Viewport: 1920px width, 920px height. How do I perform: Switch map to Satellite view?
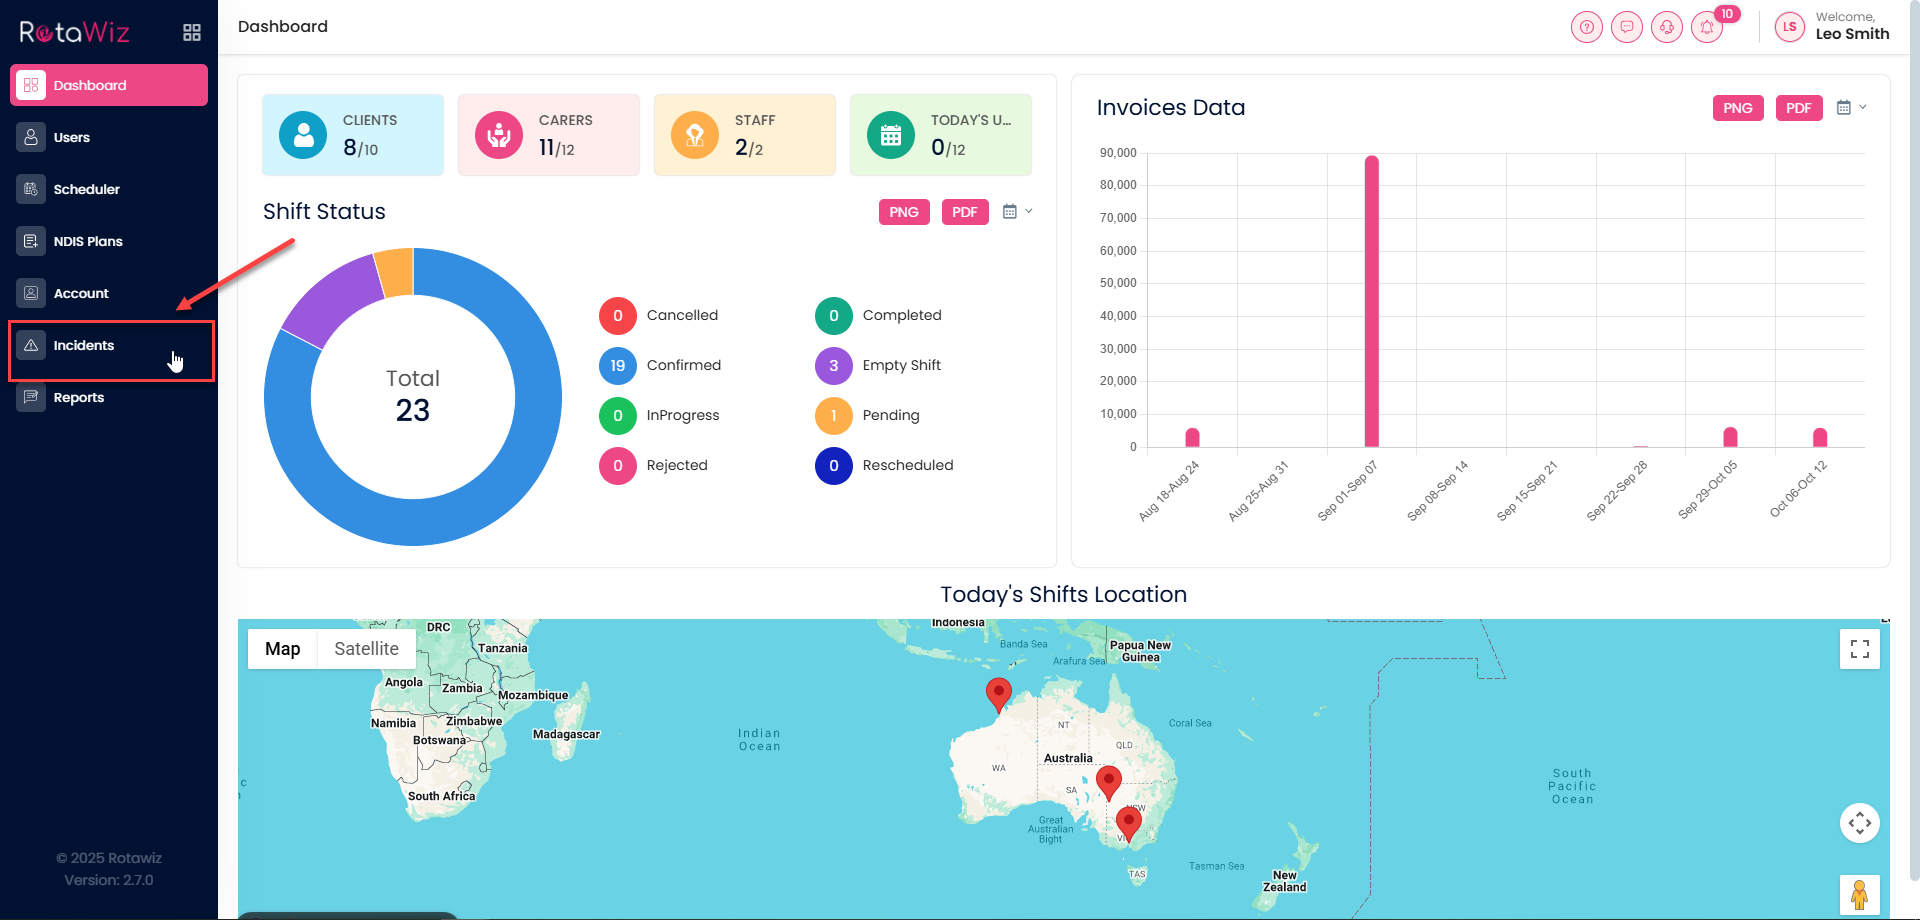(366, 649)
